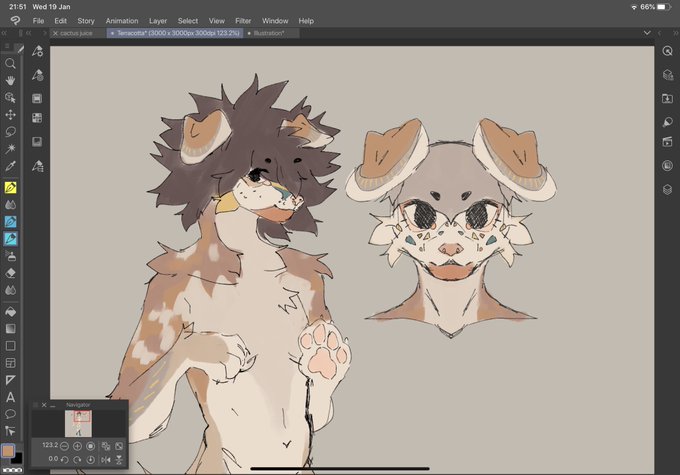Reset Navigator display to 100% zoom
This screenshot has height=475, width=680.
[x=90, y=446]
